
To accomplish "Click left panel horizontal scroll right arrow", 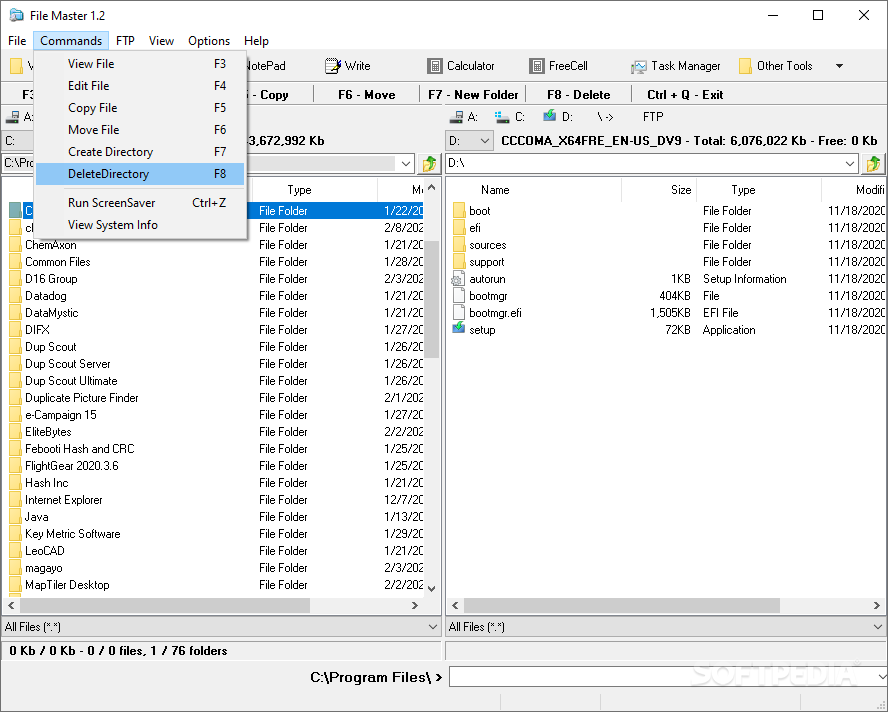I will (415, 605).
